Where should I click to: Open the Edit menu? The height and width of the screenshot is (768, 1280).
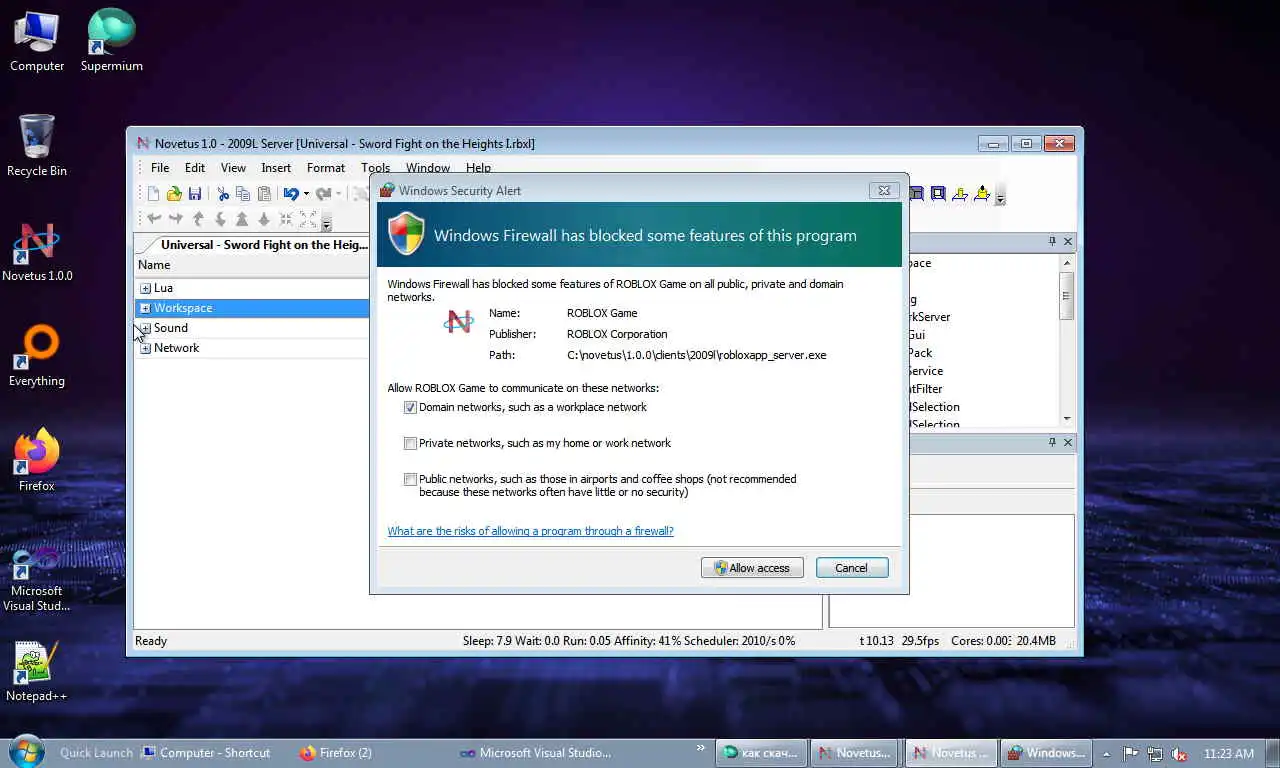[x=195, y=168]
